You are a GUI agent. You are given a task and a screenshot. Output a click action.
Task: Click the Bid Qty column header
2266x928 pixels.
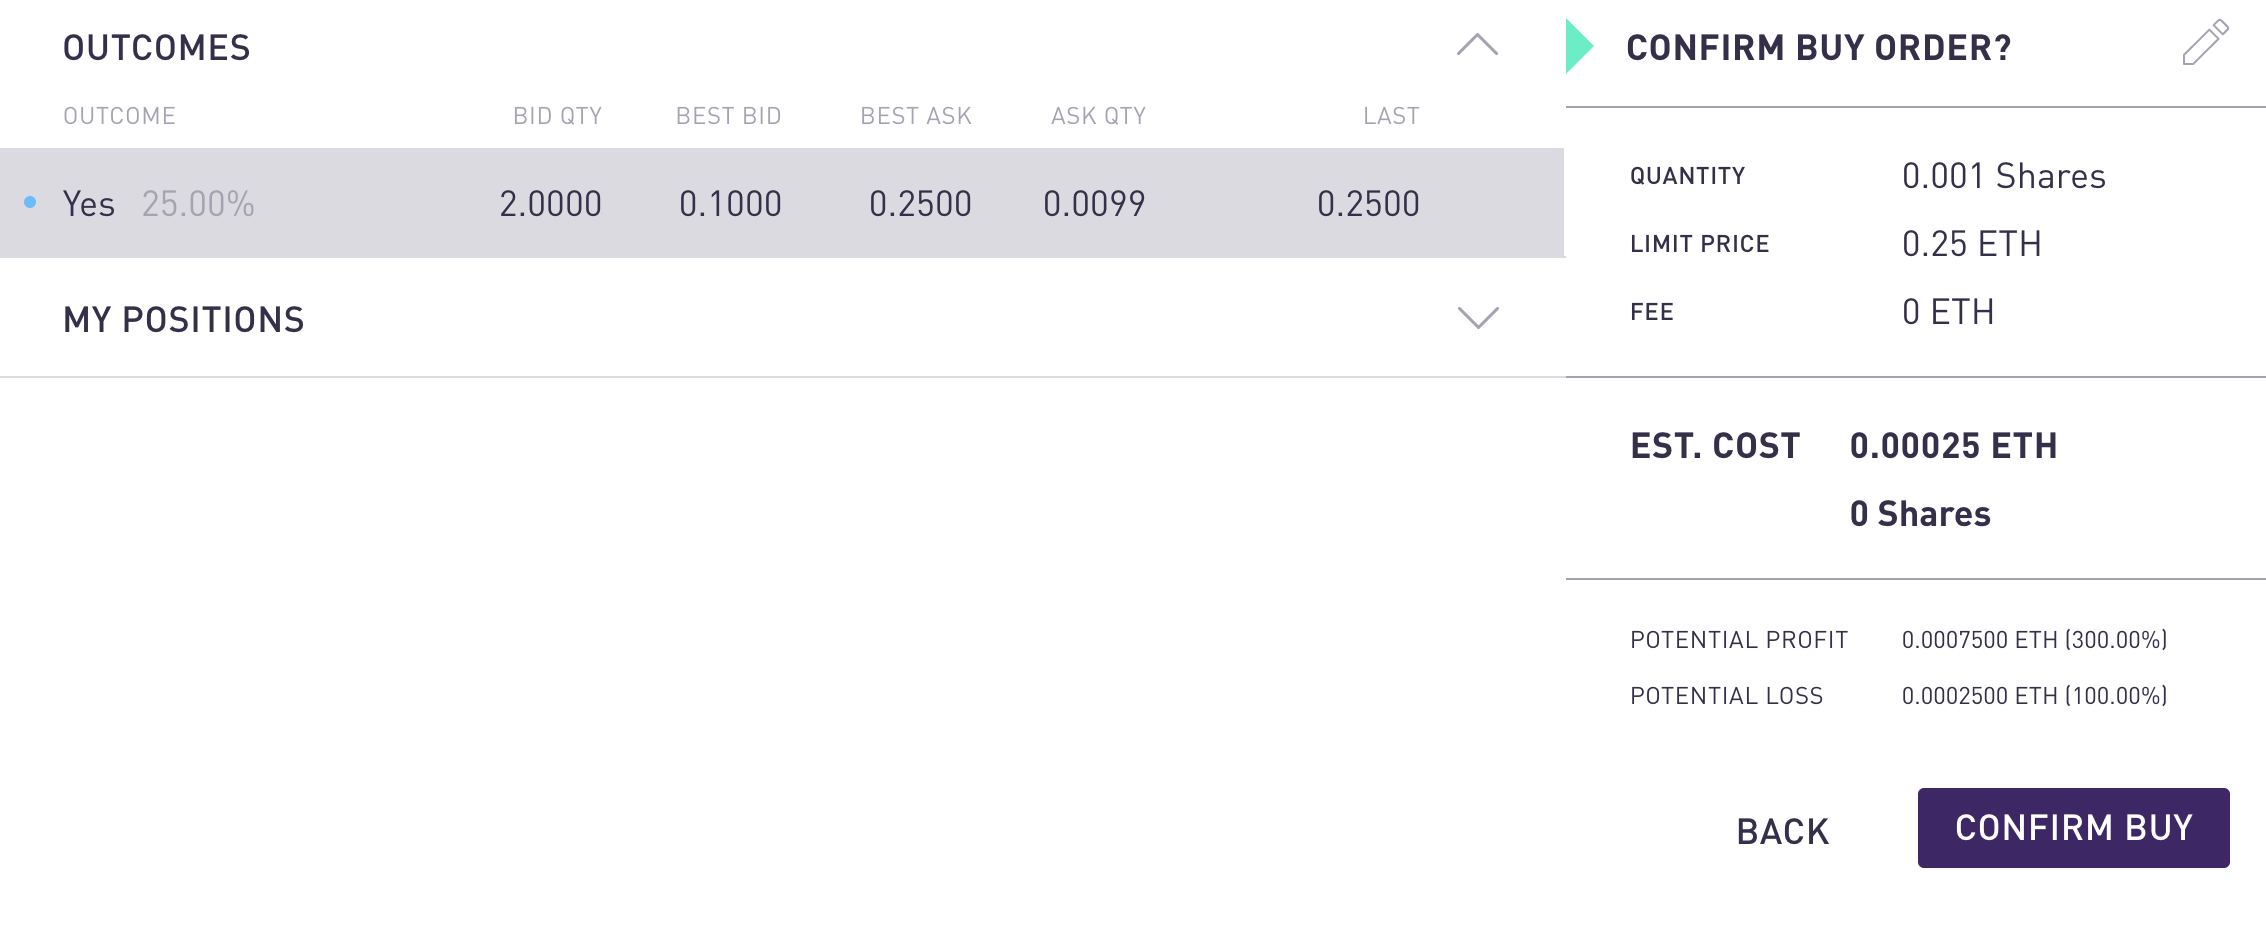tap(557, 116)
